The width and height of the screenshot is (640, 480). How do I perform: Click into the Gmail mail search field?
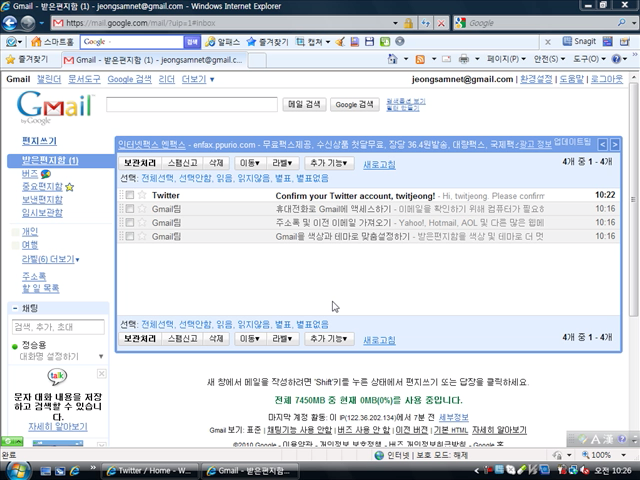[x=192, y=104]
